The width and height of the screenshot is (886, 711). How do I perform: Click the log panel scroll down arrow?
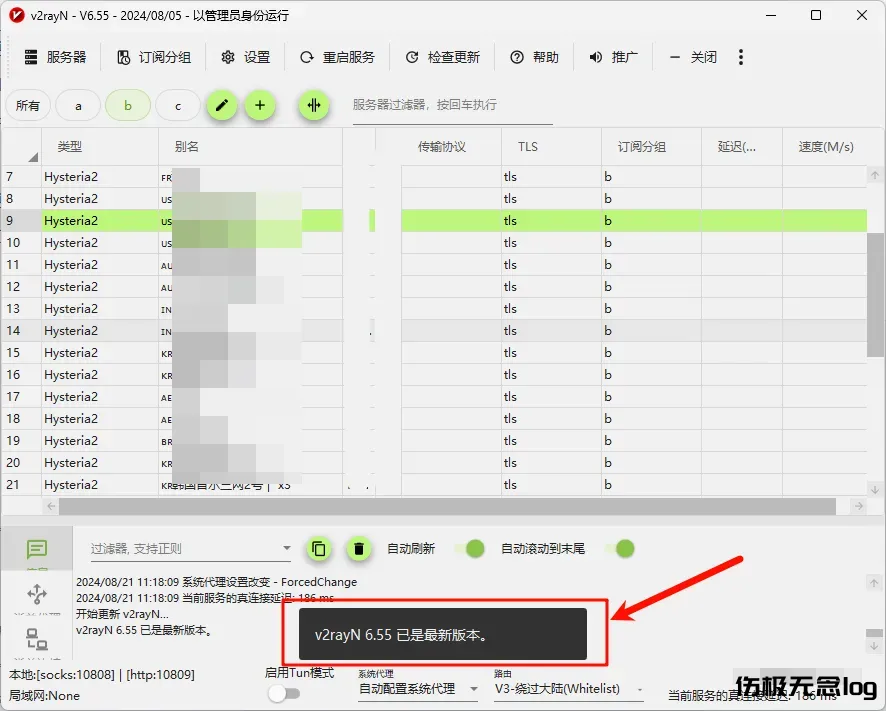874,645
